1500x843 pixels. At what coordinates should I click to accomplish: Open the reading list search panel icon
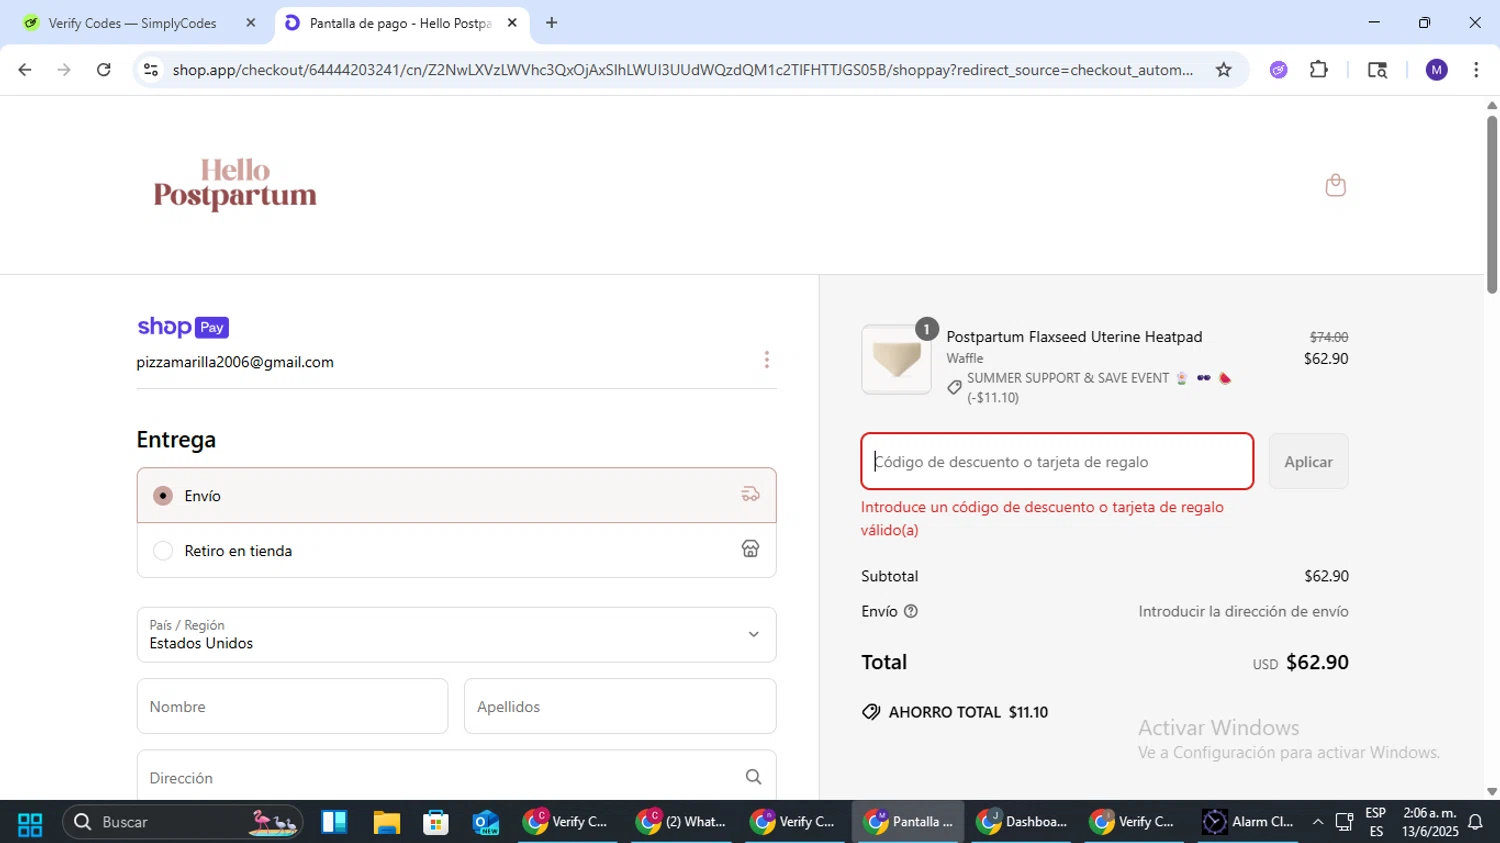tap(1377, 69)
